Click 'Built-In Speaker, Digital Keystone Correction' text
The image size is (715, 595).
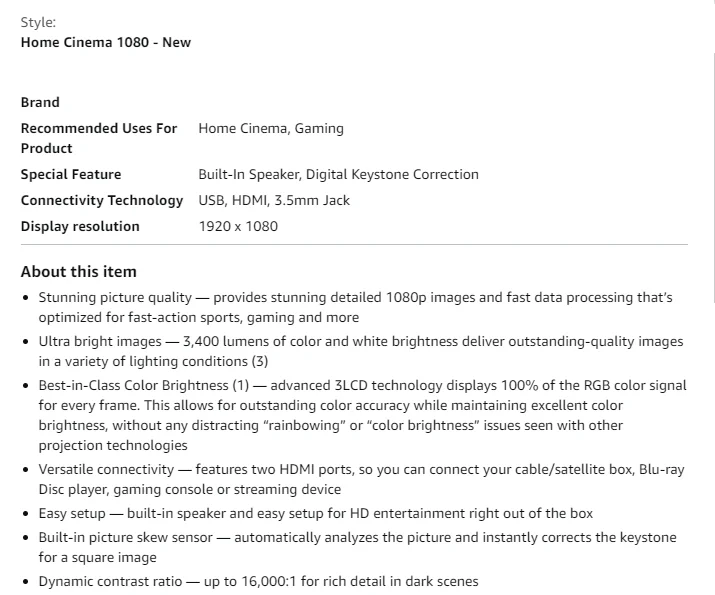tap(338, 174)
